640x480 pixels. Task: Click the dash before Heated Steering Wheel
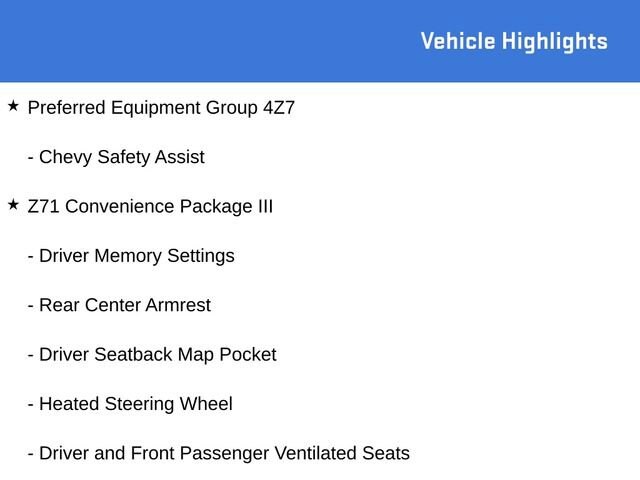point(31,405)
